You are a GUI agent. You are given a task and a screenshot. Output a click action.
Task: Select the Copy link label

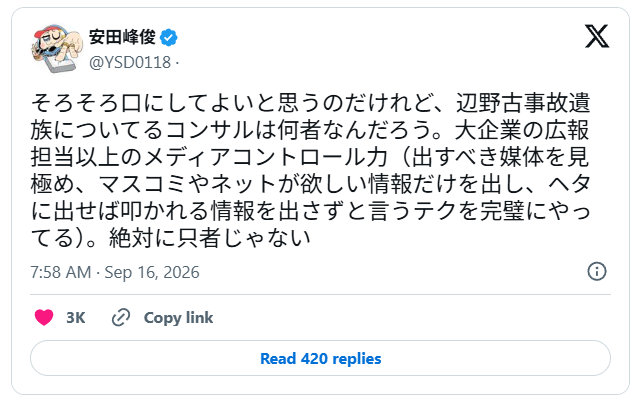178,318
